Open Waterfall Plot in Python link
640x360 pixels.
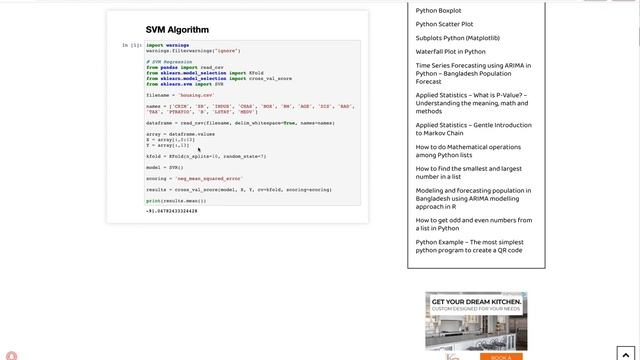coord(451,52)
